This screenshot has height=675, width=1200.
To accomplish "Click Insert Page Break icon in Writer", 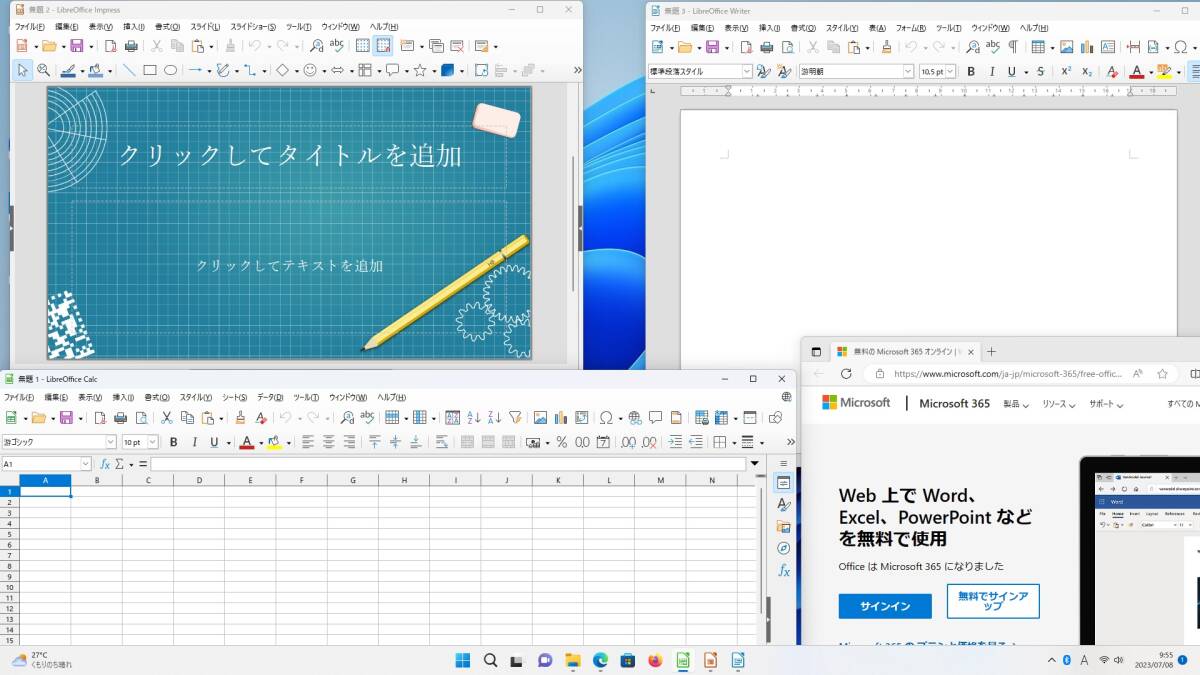I will click(1133, 46).
